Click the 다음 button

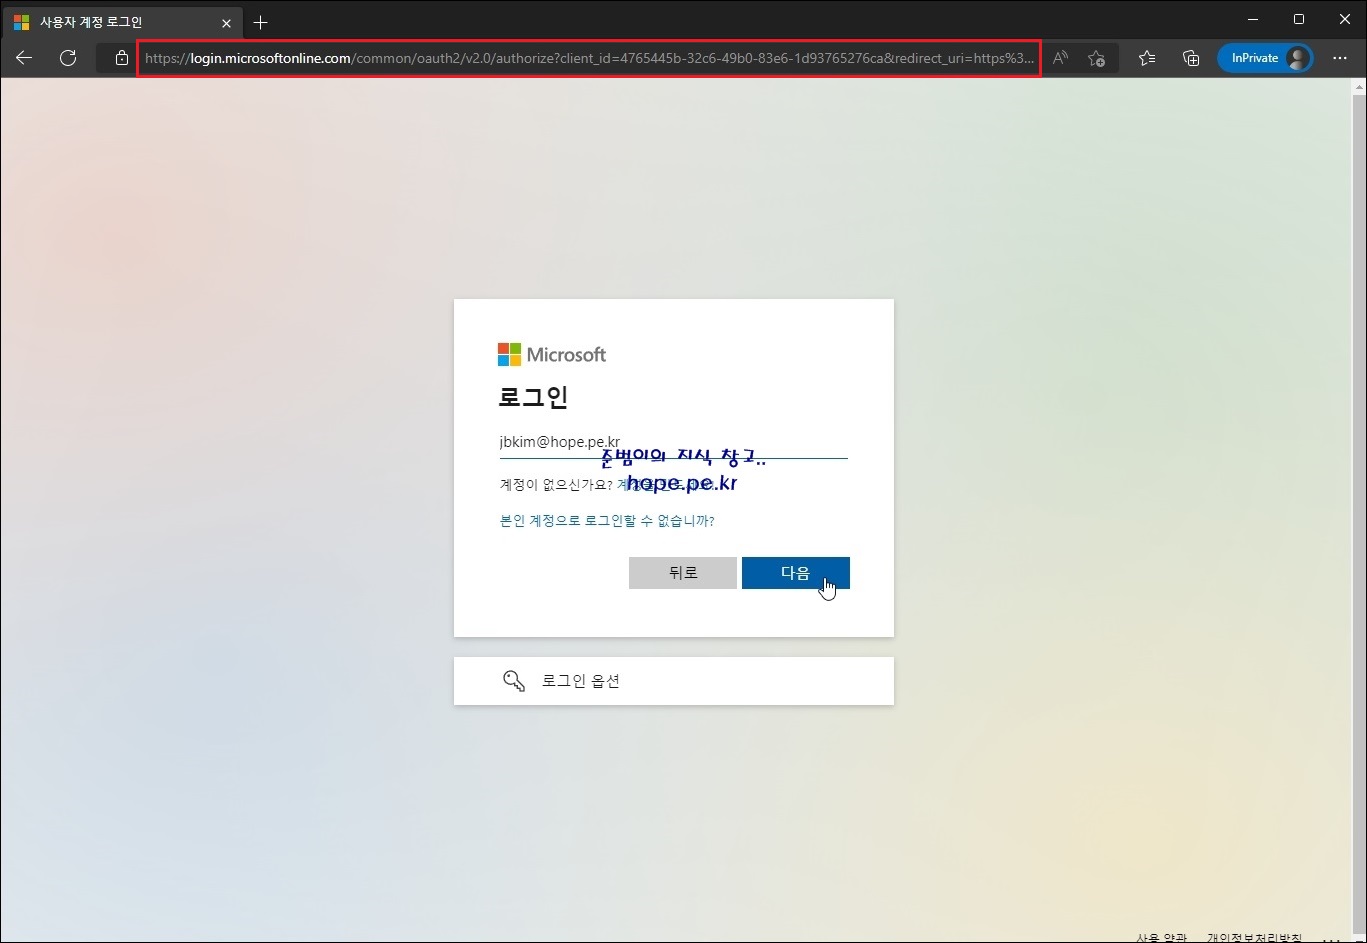[796, 573]
